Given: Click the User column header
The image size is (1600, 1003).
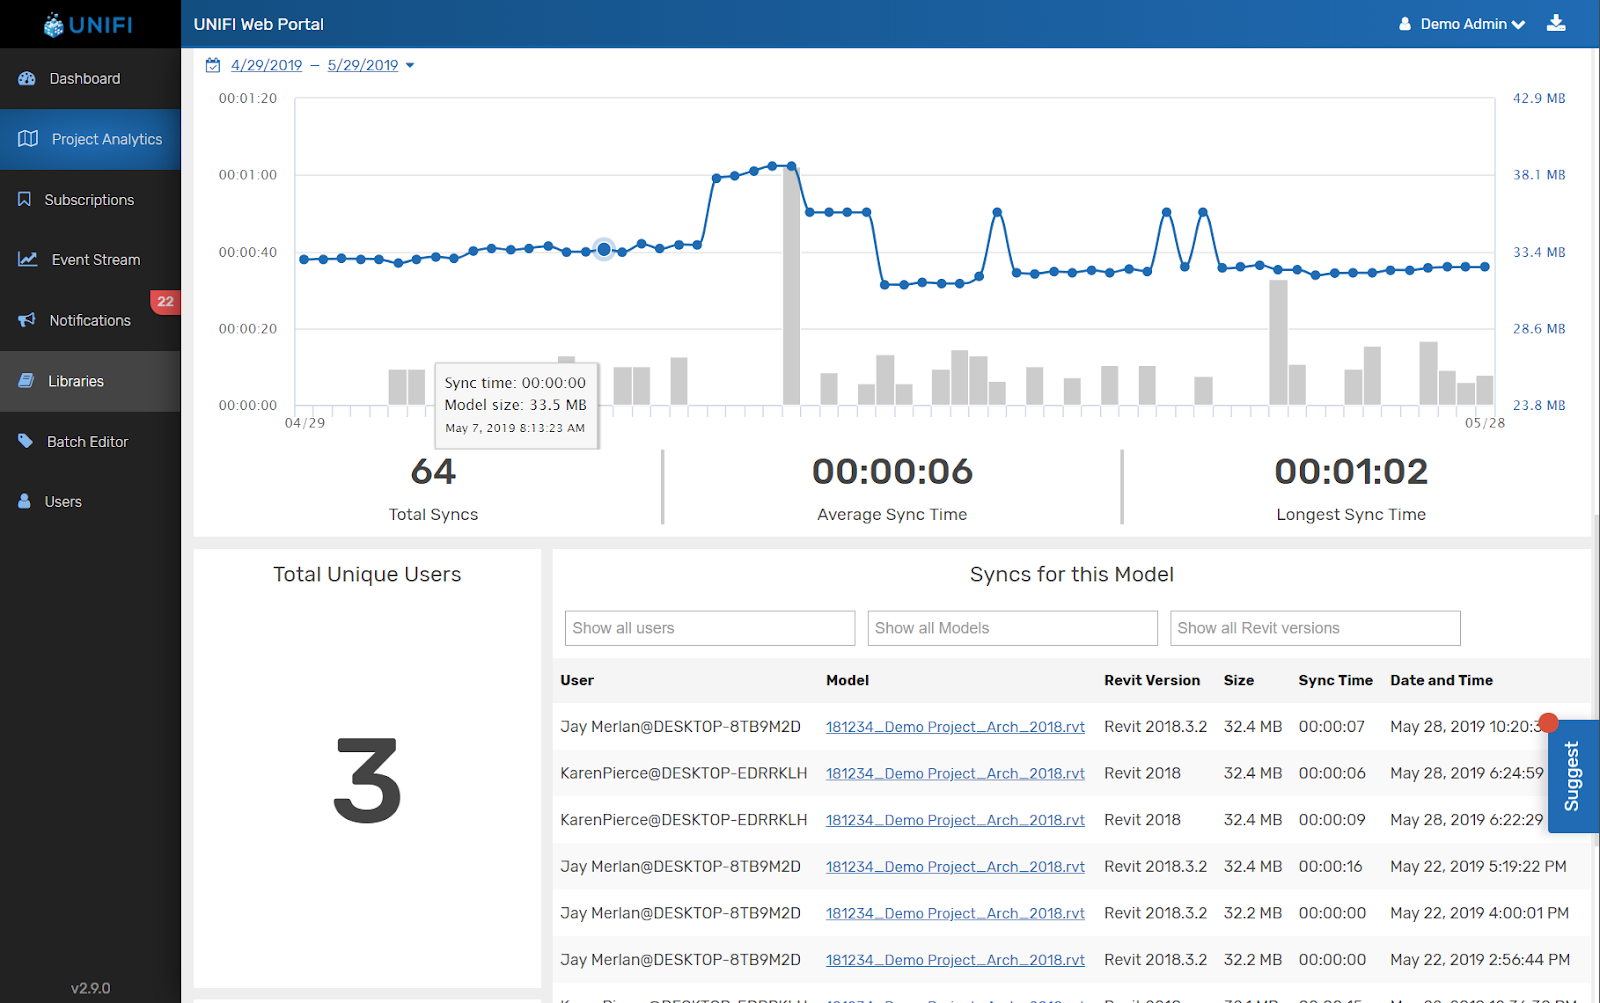Looking at the screenshot, I should 577,680.
